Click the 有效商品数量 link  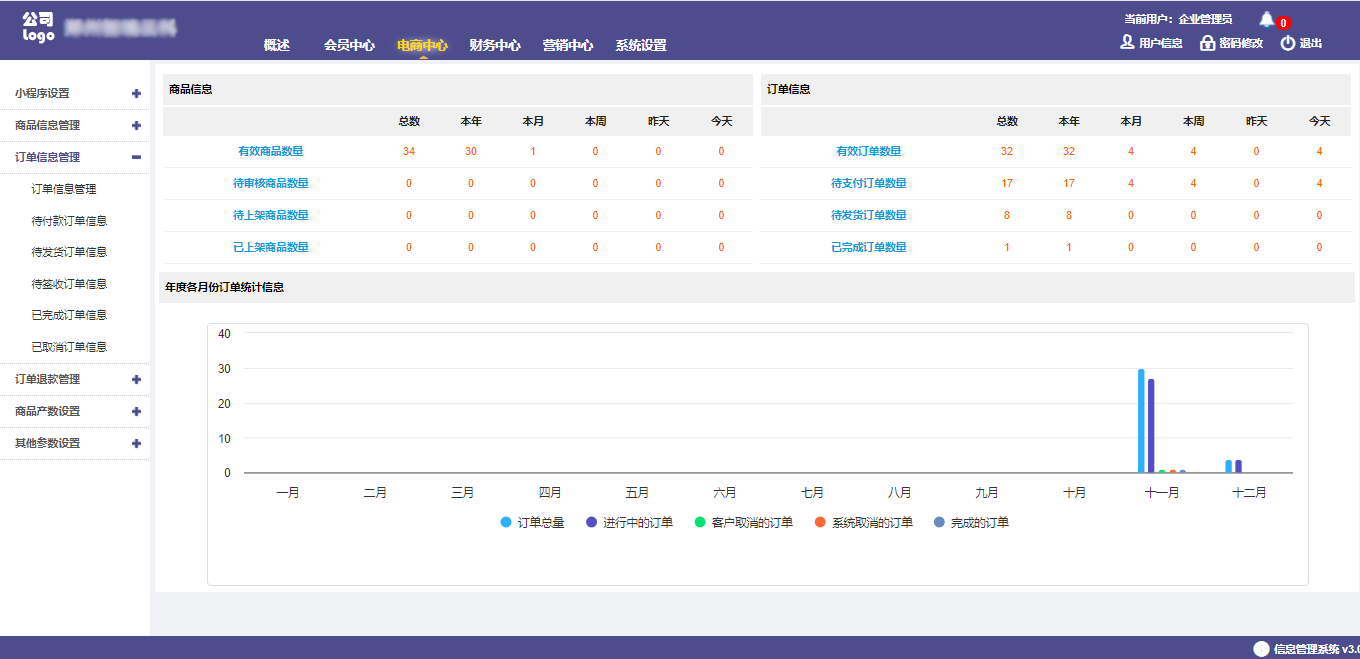[x=270, y=151]
